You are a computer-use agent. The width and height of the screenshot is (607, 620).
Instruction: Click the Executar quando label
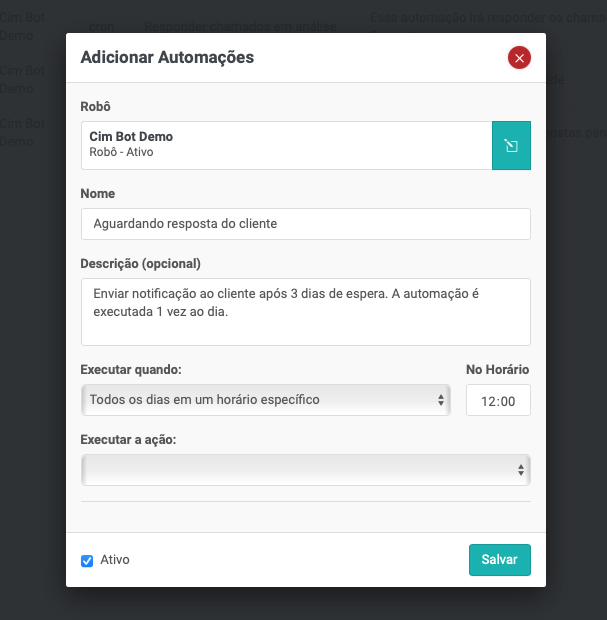131,370
